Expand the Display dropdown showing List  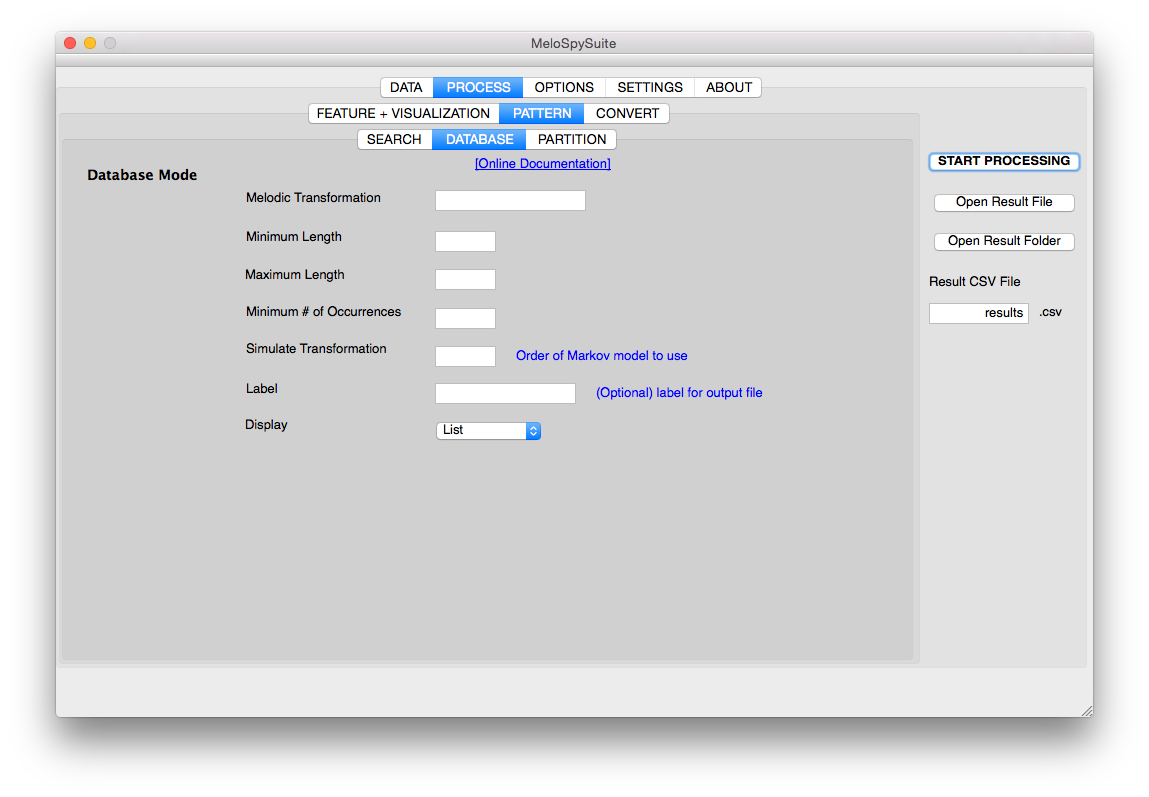pos(489,431)
